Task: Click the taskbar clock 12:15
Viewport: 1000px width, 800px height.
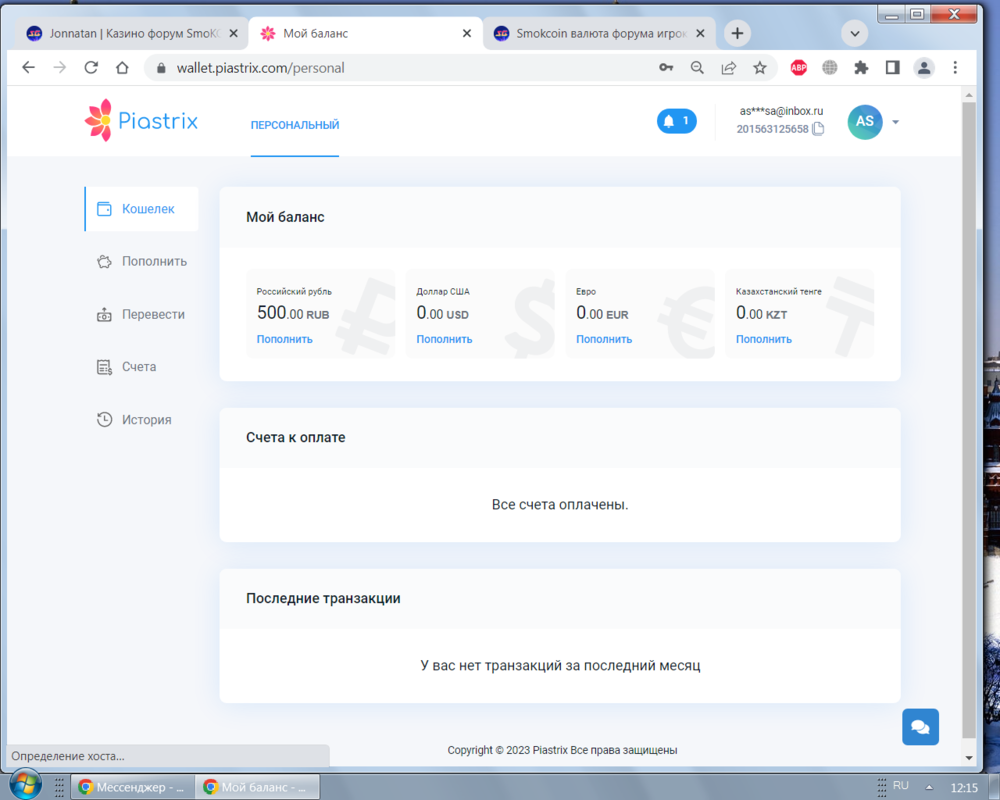Action: [x=964, y=788]
